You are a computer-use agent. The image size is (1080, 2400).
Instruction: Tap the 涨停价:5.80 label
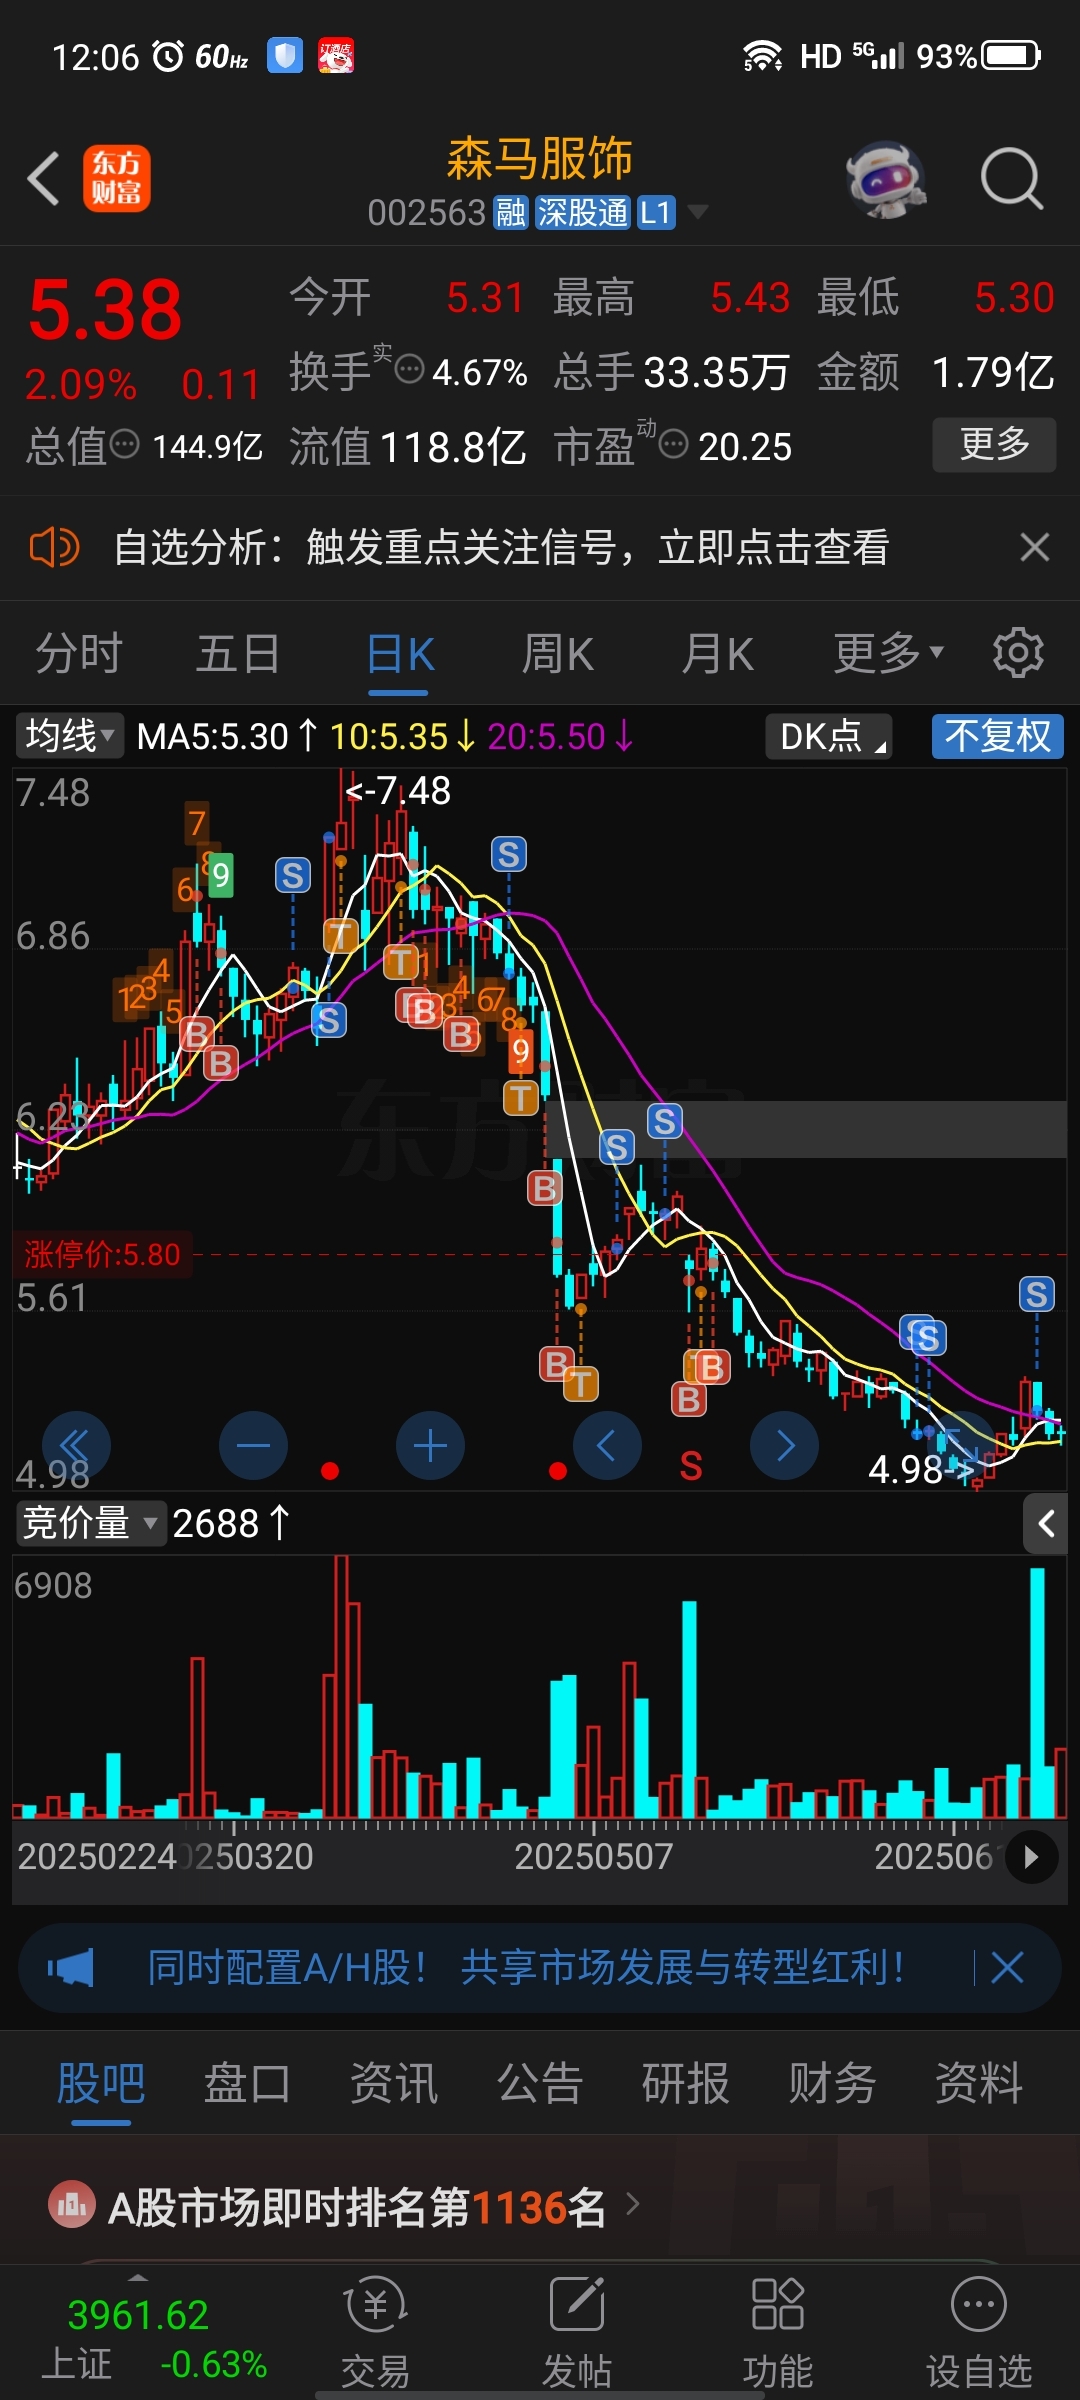point(102,1254)
